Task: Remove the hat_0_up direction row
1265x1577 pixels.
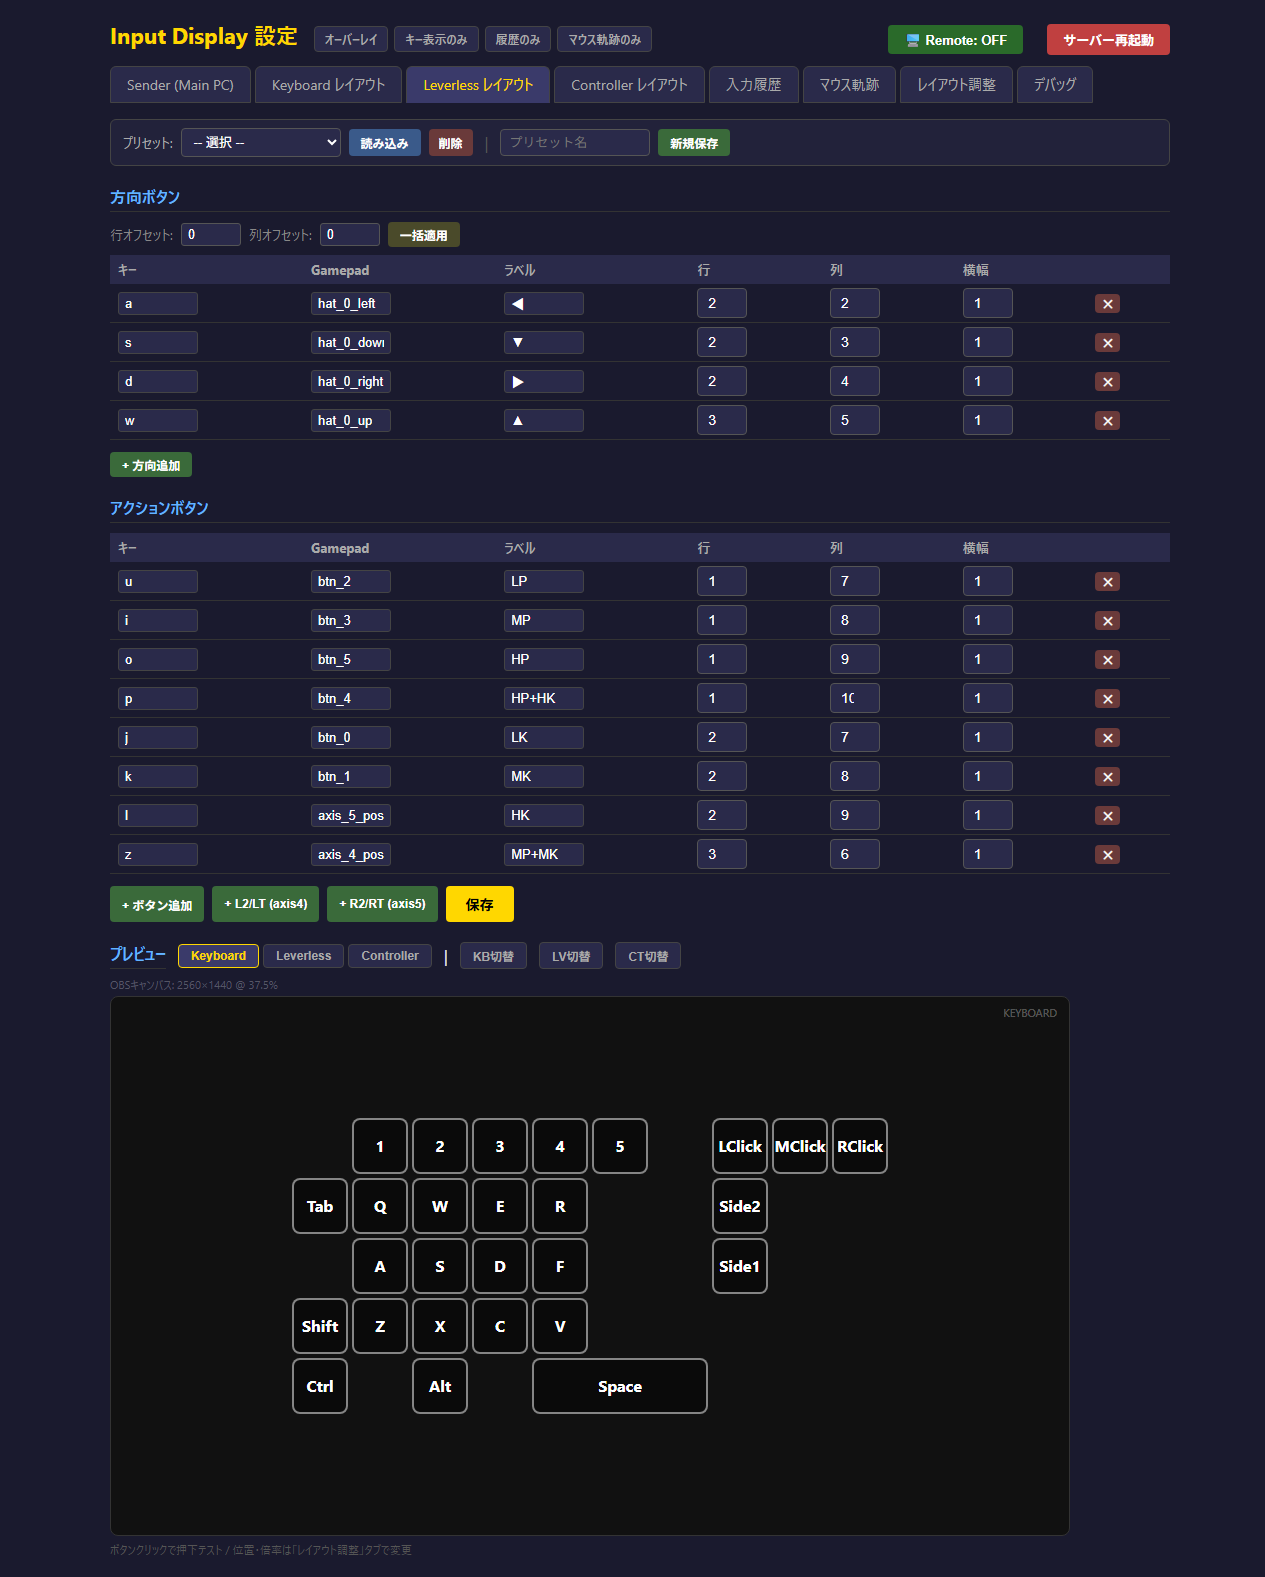Action: (1107, 421)
